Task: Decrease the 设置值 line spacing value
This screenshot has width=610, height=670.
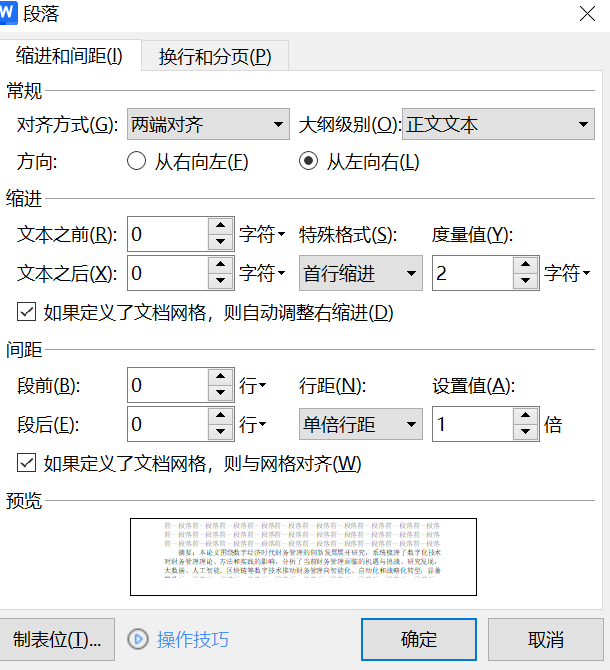Action: (x=525, y=432)
